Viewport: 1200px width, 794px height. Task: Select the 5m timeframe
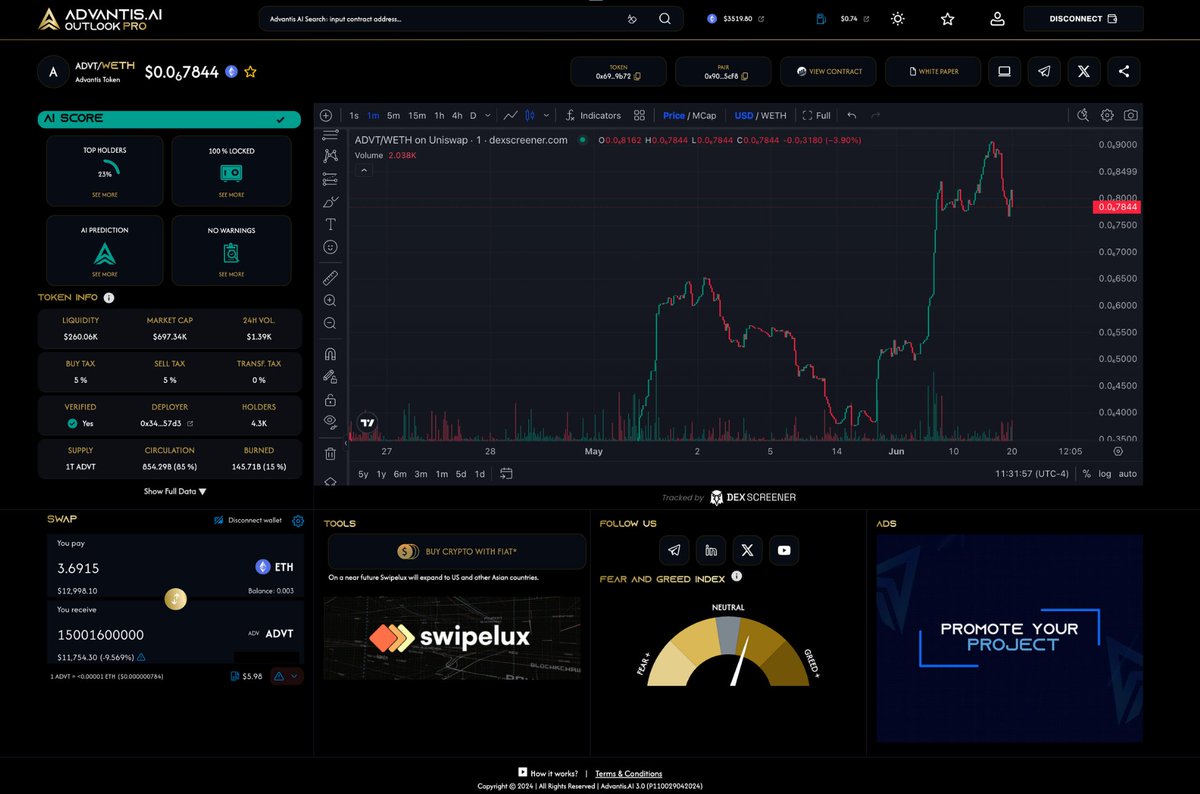coord(393,115)
